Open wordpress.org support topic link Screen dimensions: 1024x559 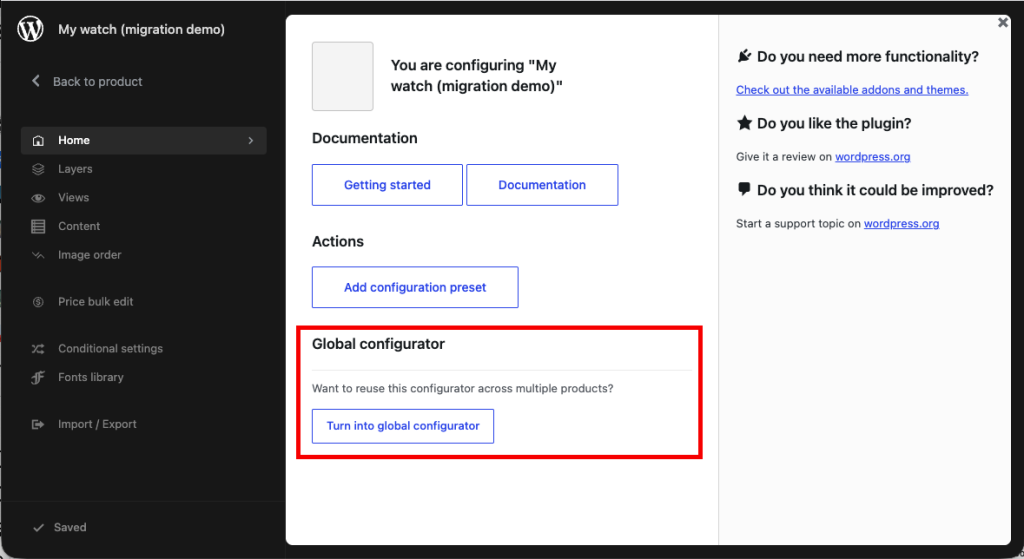tap(901, 223)
